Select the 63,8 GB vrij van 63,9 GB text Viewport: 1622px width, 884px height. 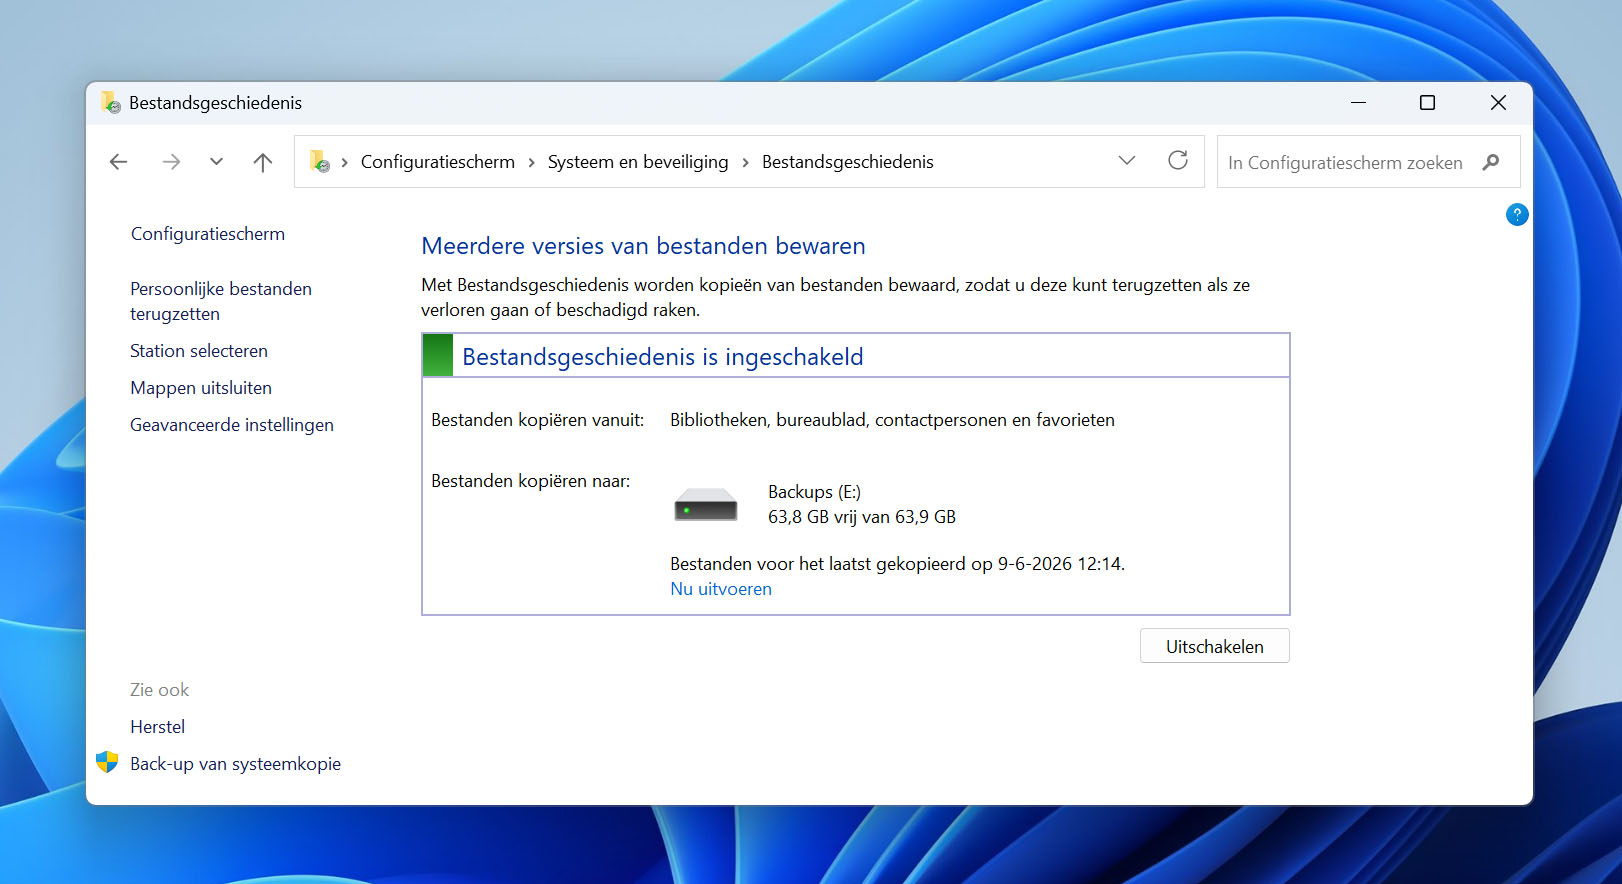click(862, 517)
